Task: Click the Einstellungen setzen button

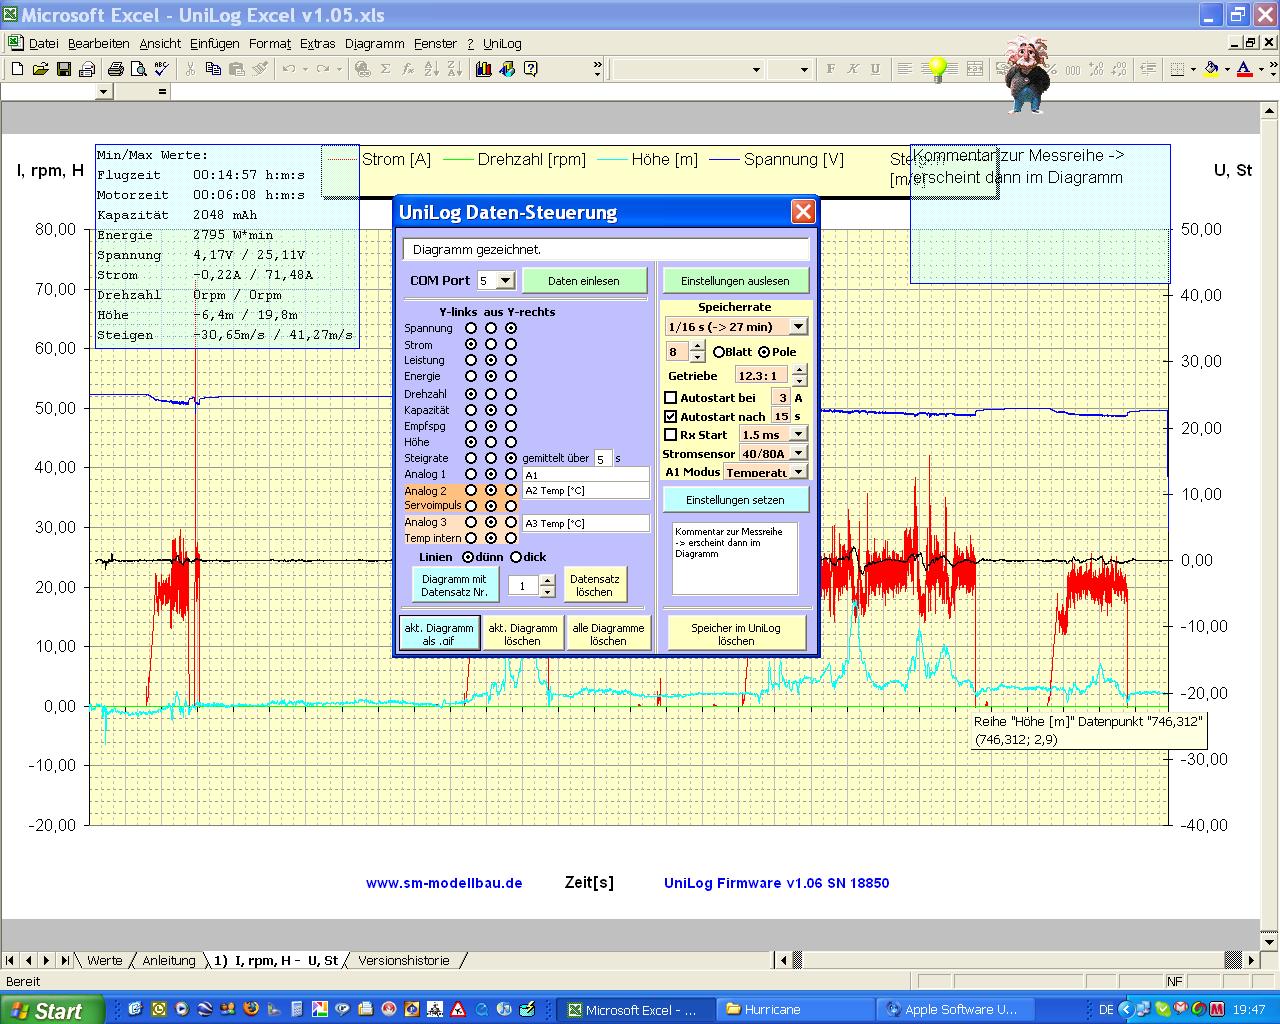Action: pos(735,499)
